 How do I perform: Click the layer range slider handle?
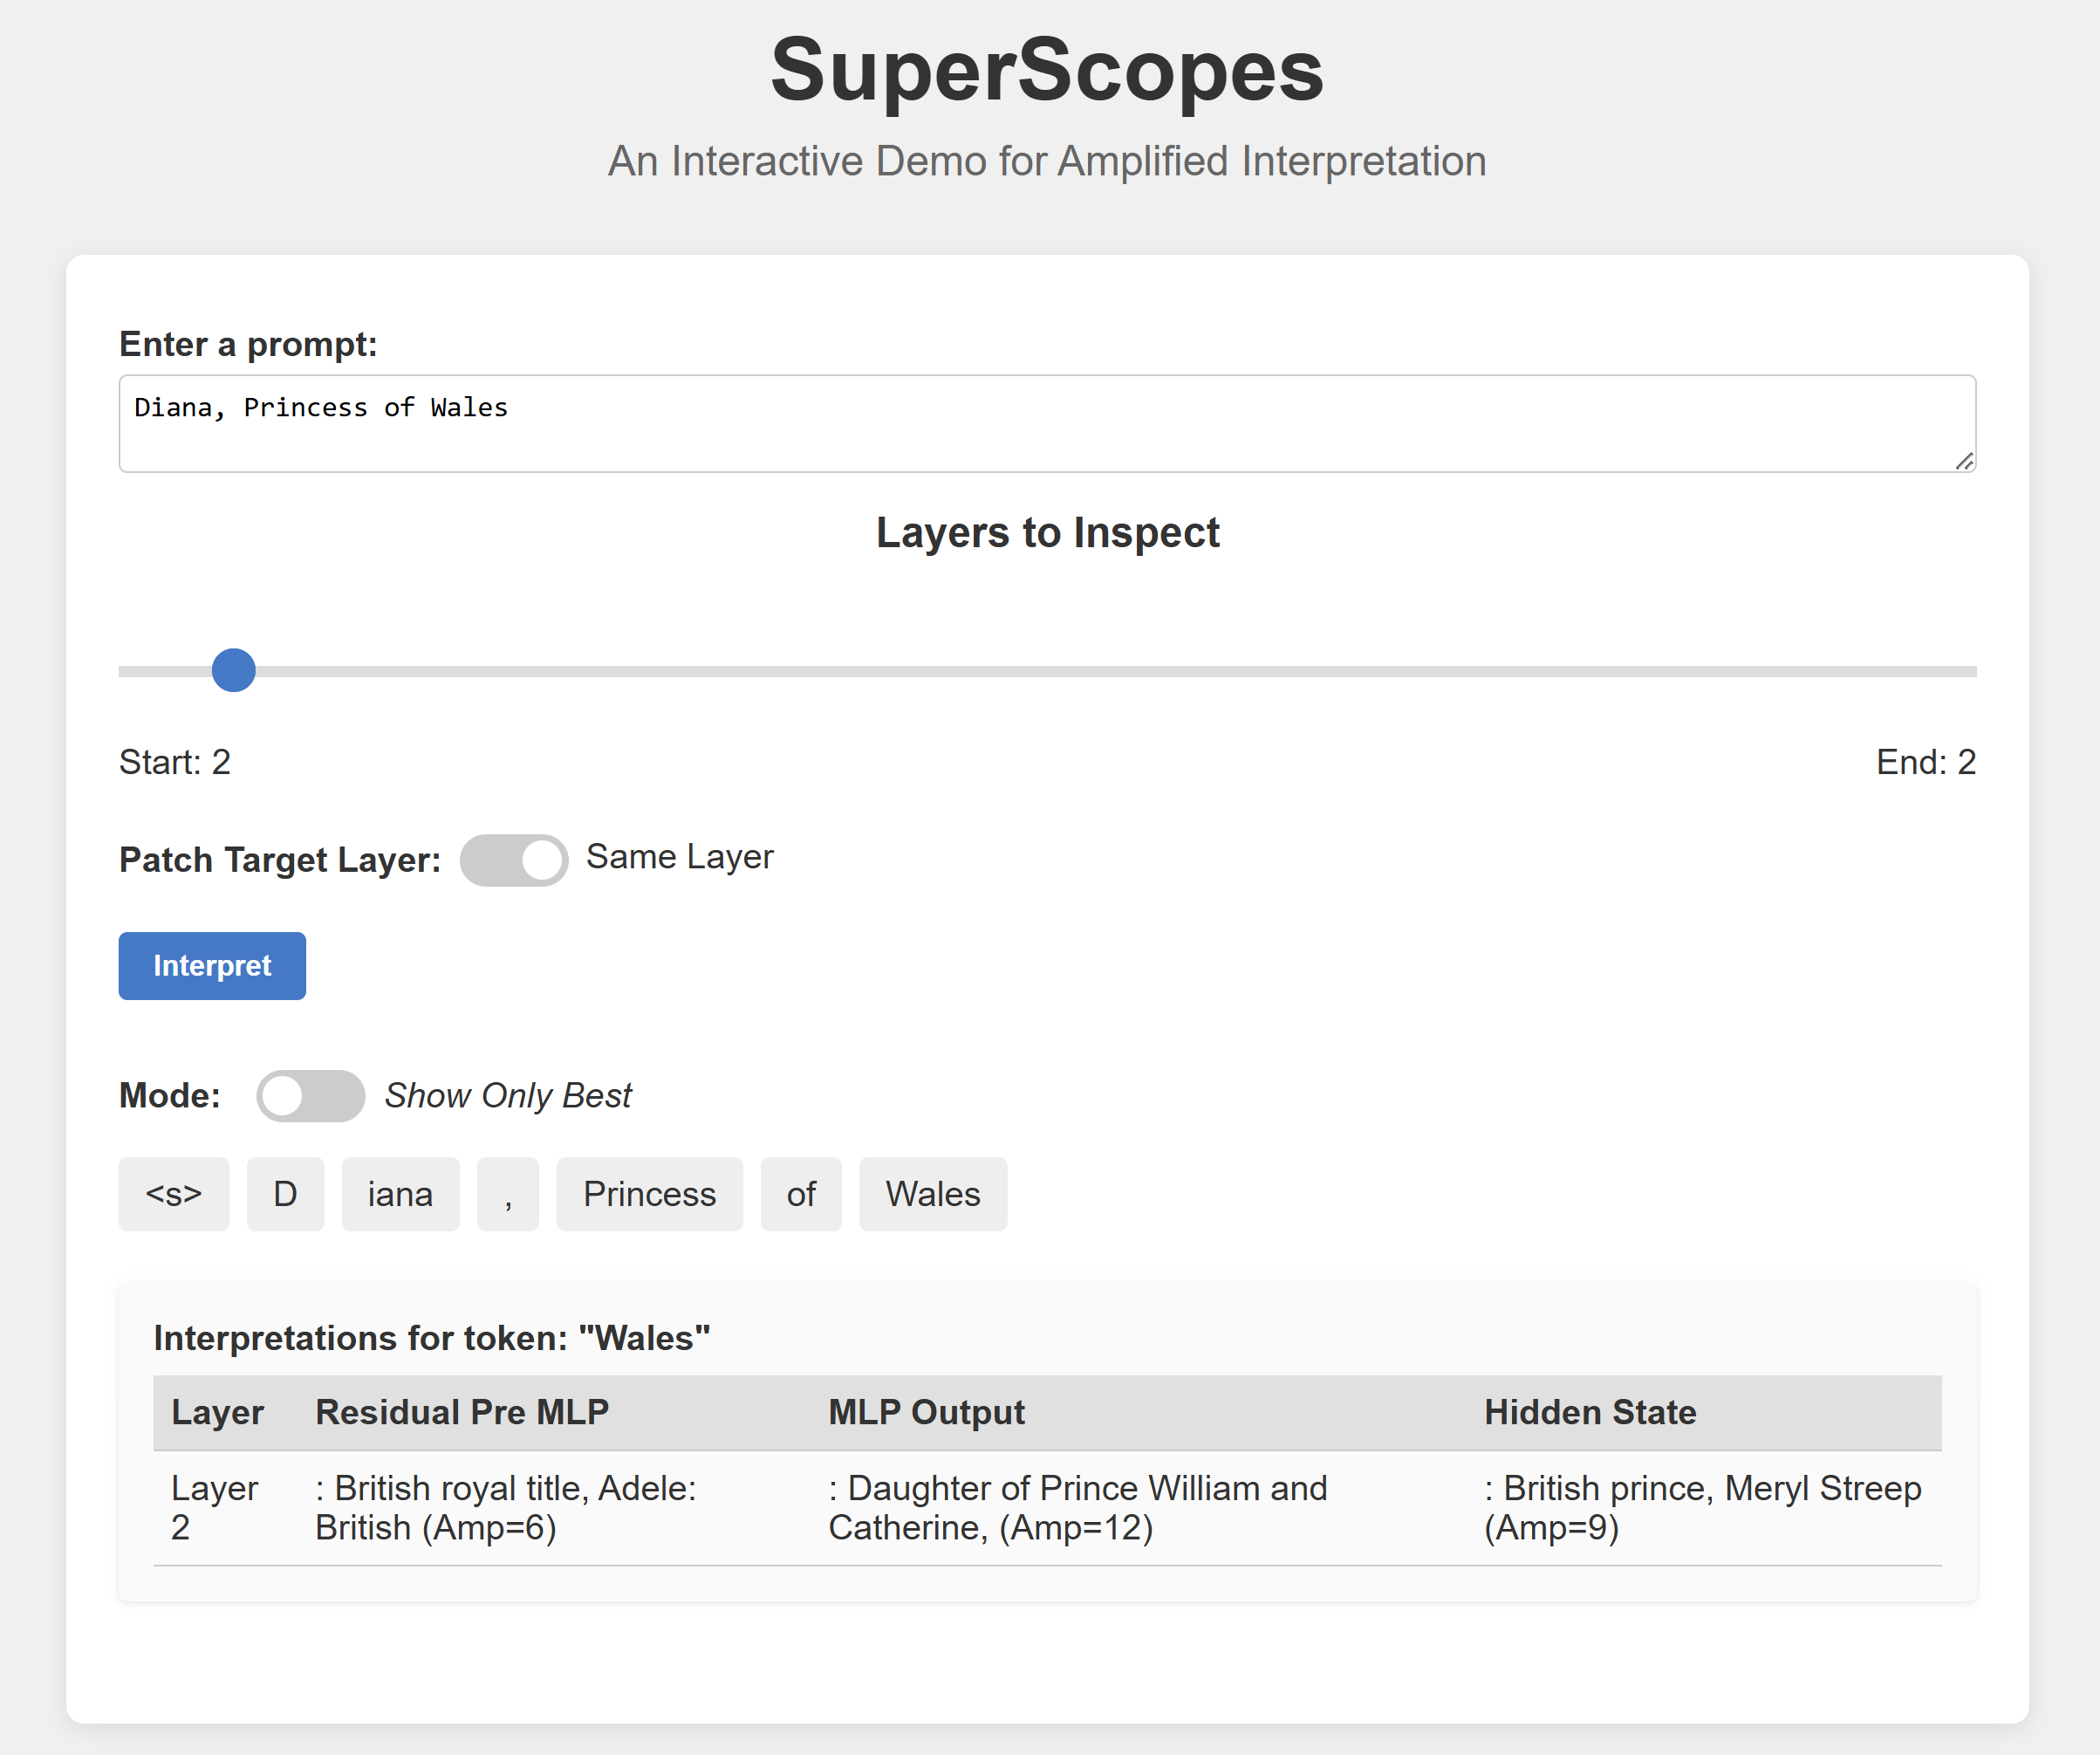pyautogui.click(x=234, y=670)
